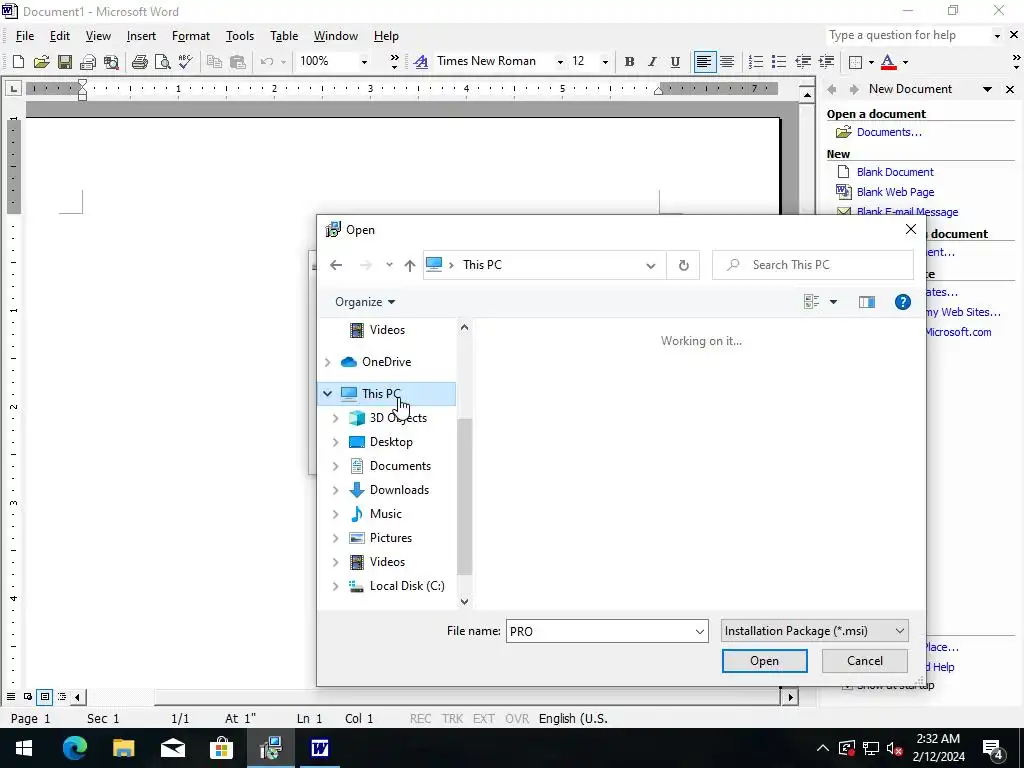
Task: Click the Numbering list icon
Action: [756, 62]
